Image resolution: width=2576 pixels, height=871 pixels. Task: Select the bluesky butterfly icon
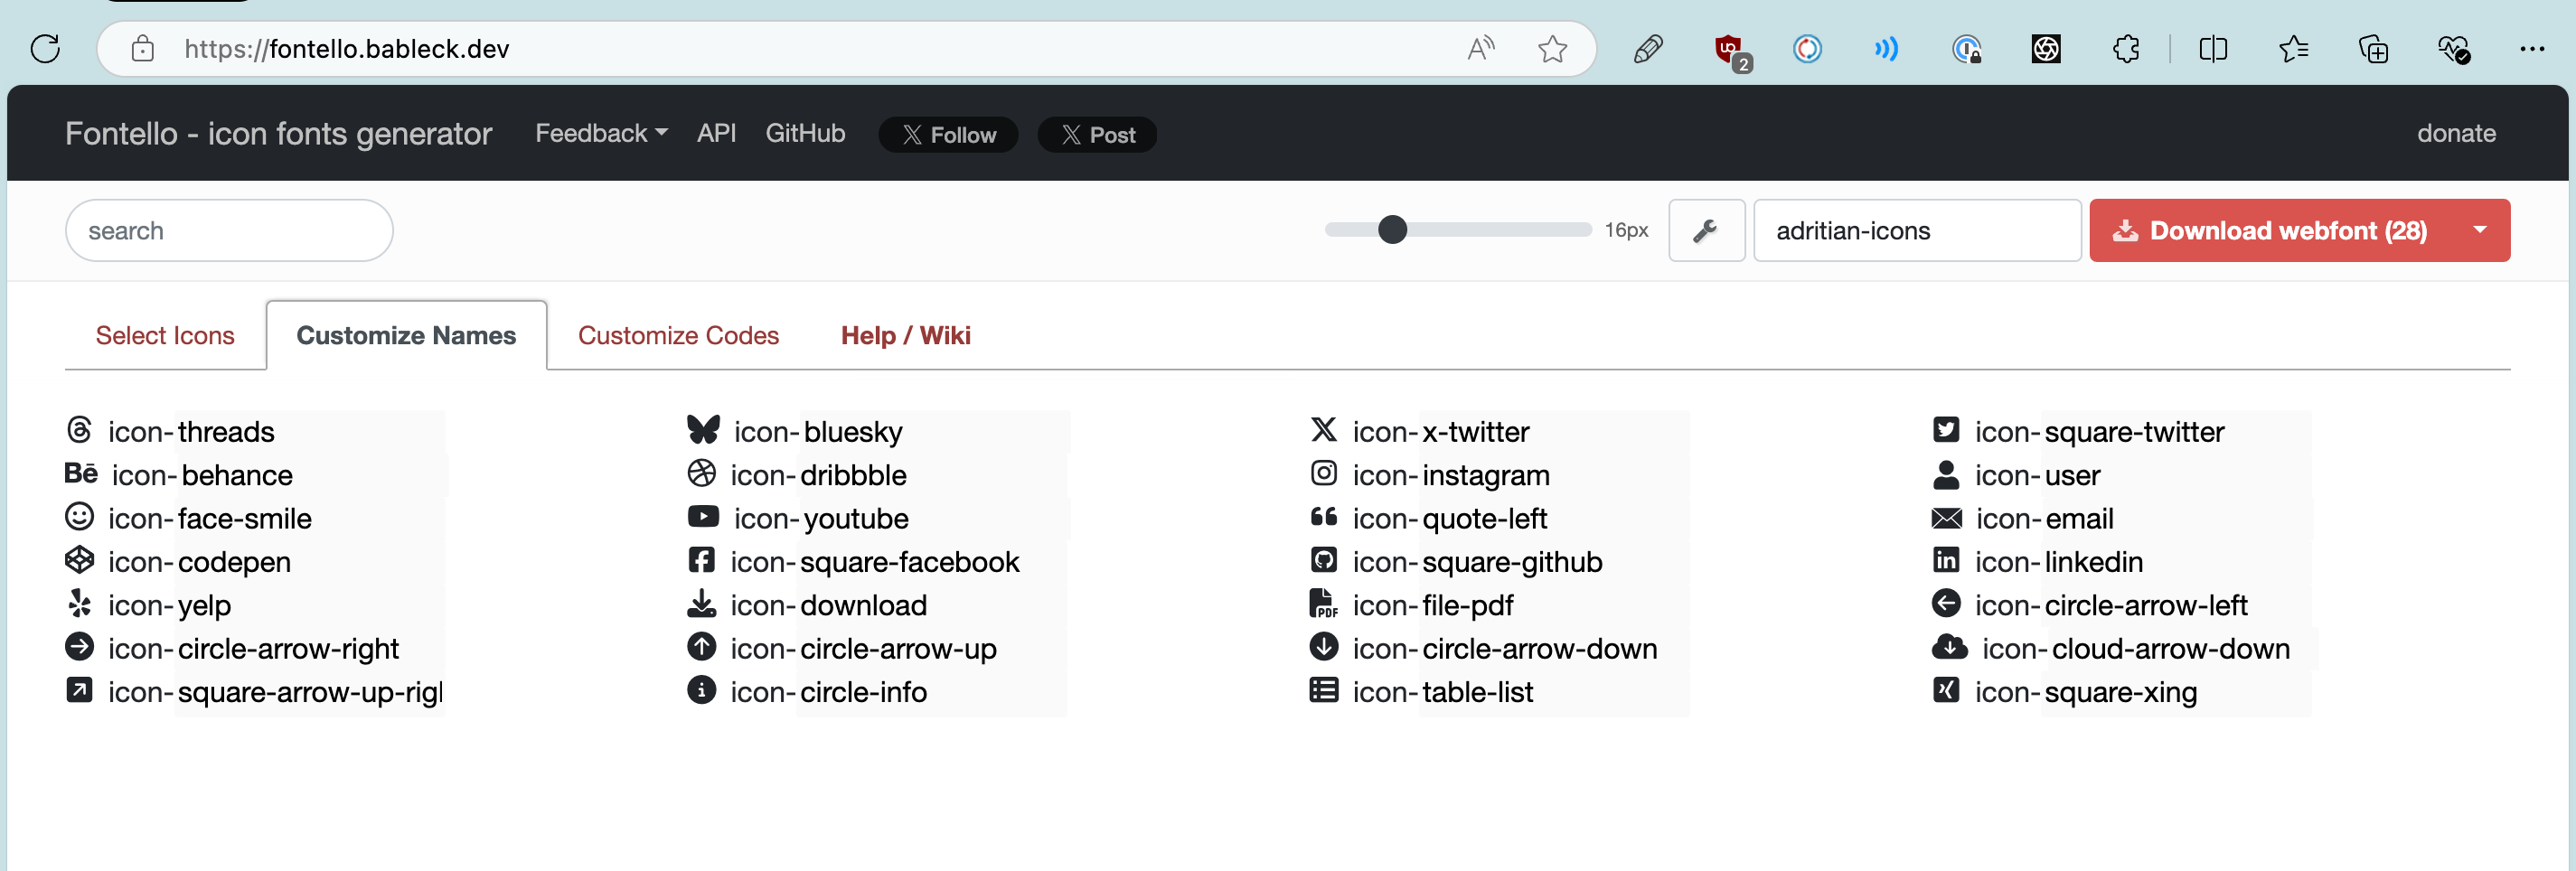coord(703,430)
